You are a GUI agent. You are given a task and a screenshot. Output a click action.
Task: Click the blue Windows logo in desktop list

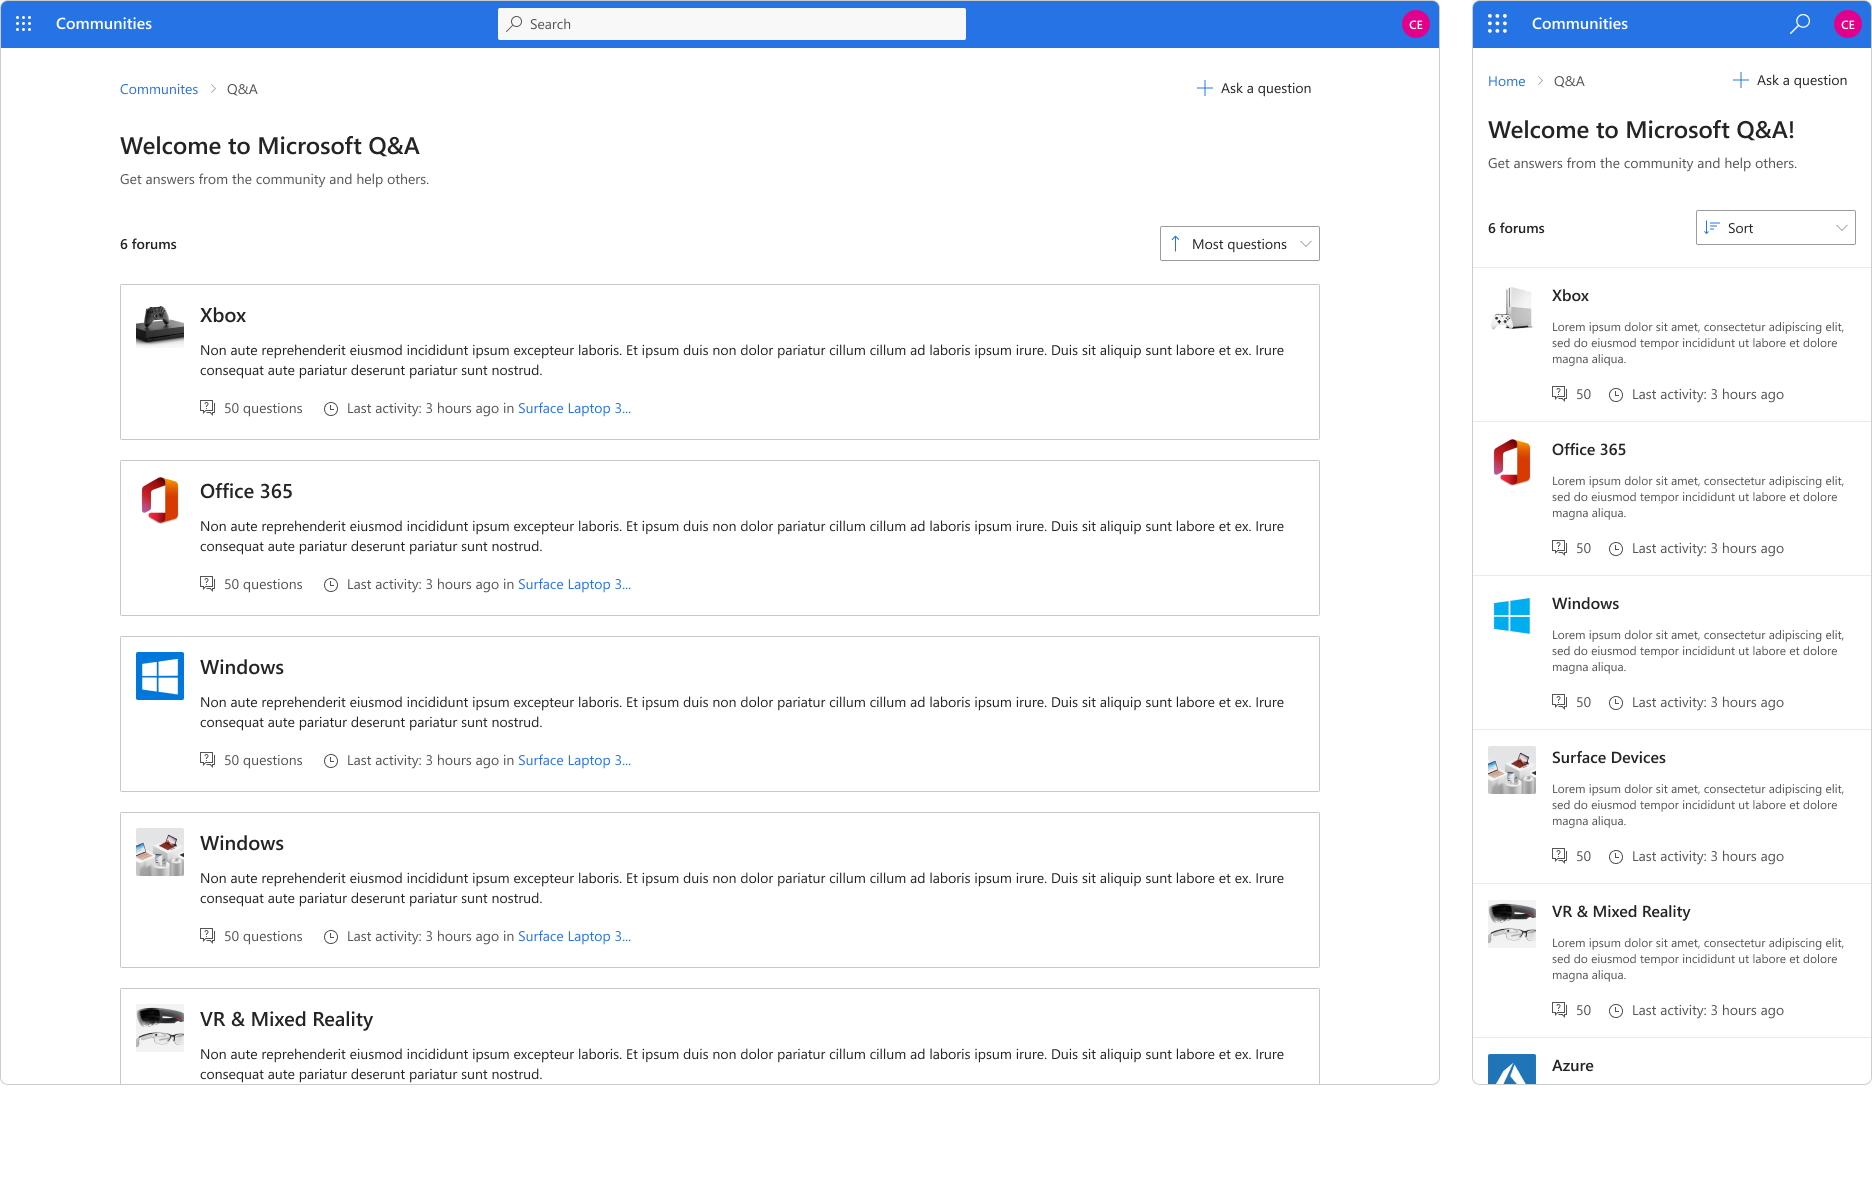click(160, 676)
